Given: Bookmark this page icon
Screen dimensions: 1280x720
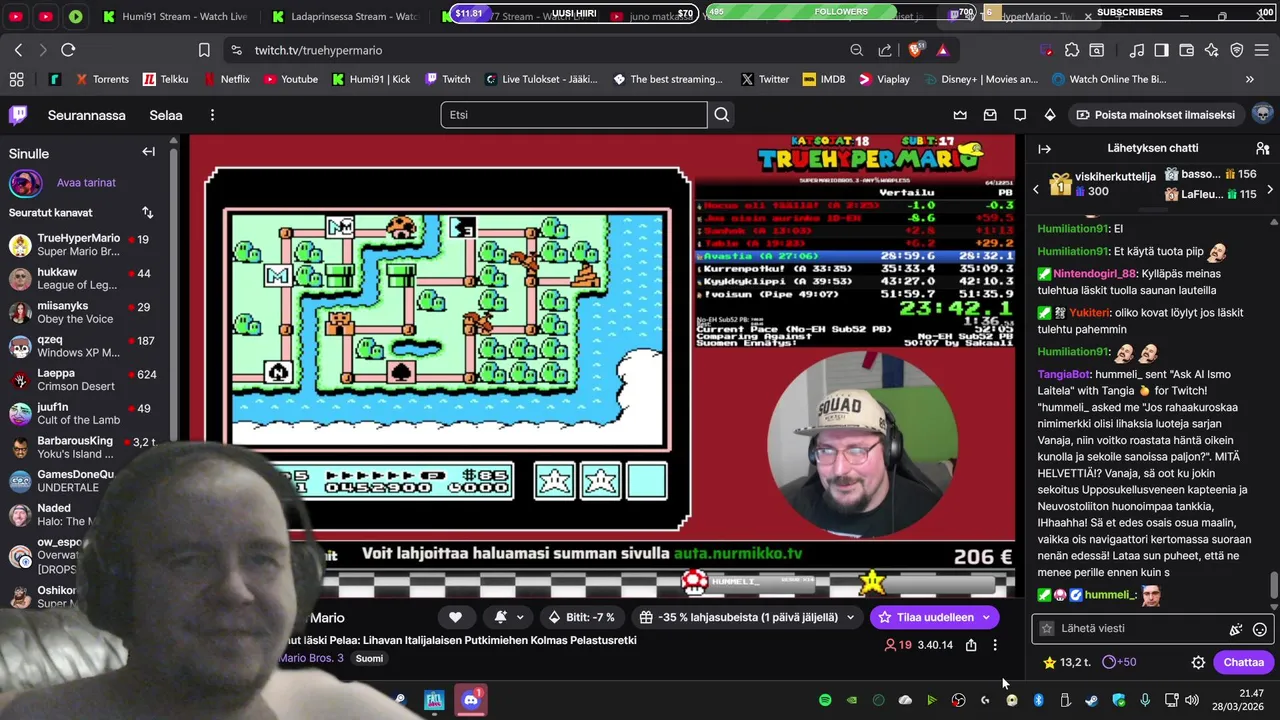Looking at the screenshot, I should tap(204, 50).
